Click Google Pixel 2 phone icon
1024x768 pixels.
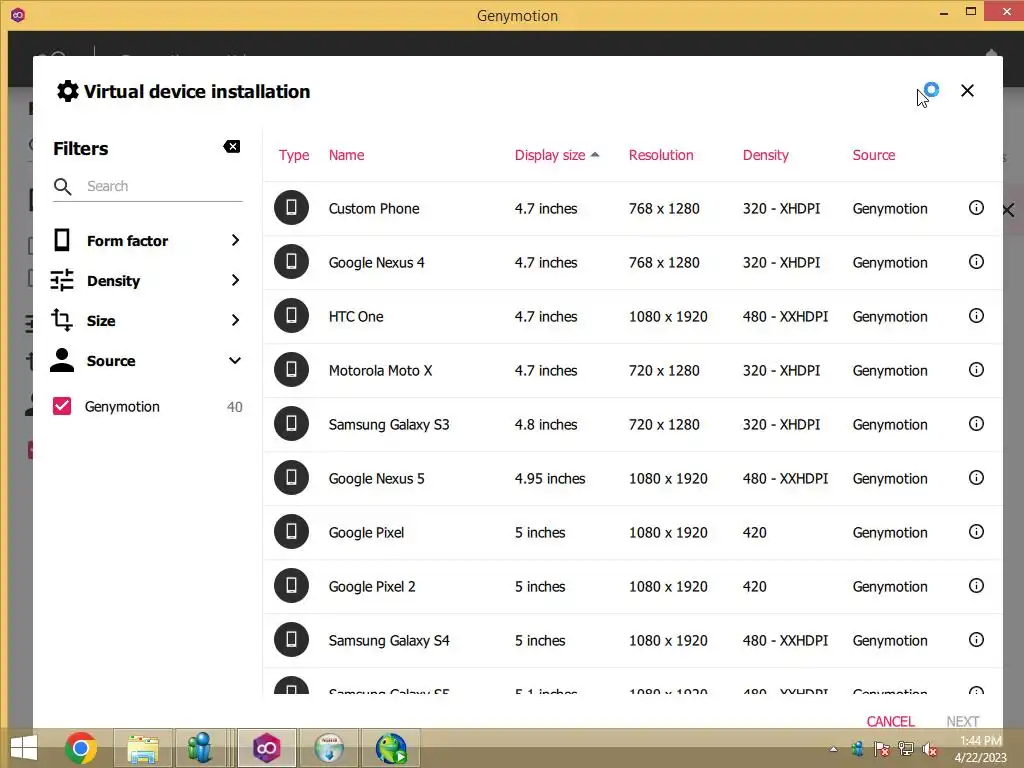pyautogui.click(x=291, y=586)
